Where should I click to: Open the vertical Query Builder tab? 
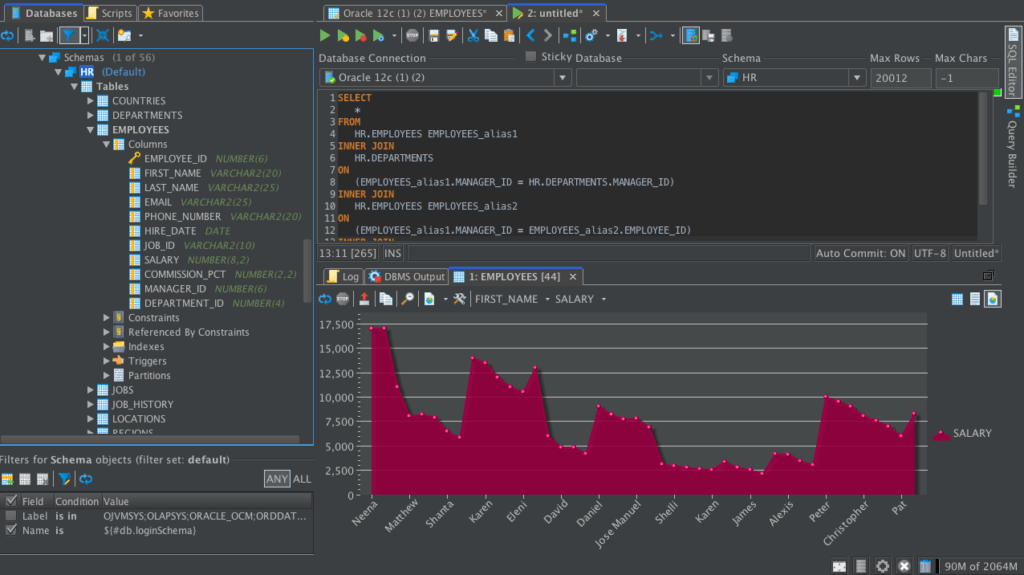point(1012,147)
